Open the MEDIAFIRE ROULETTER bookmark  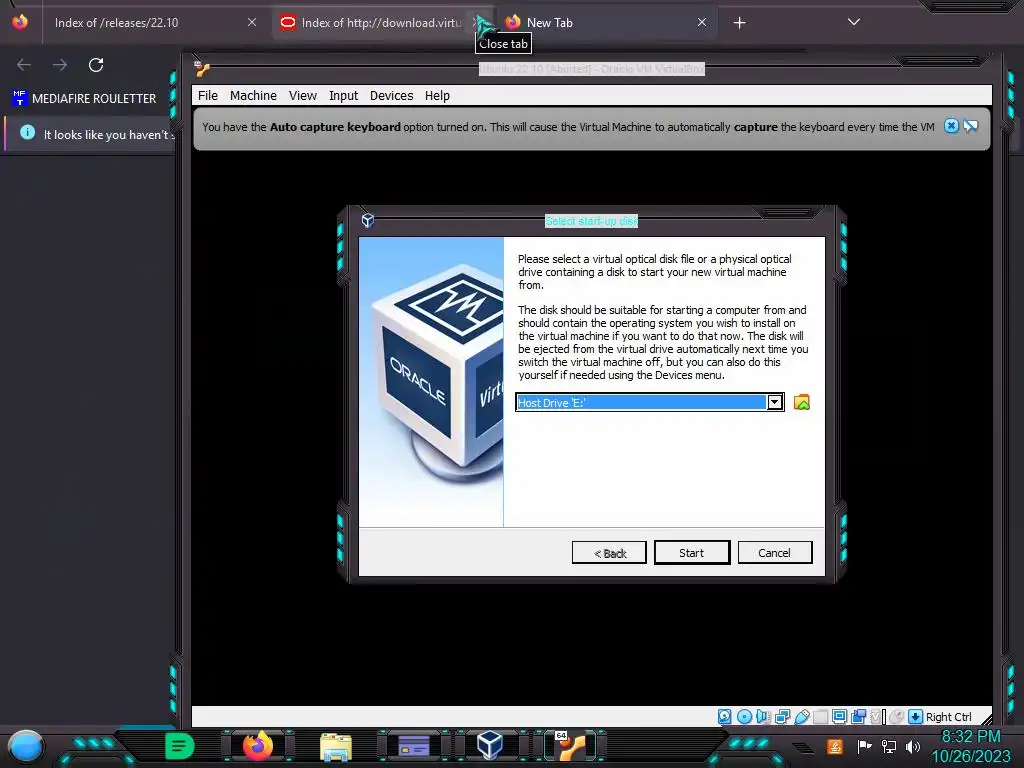84,99
